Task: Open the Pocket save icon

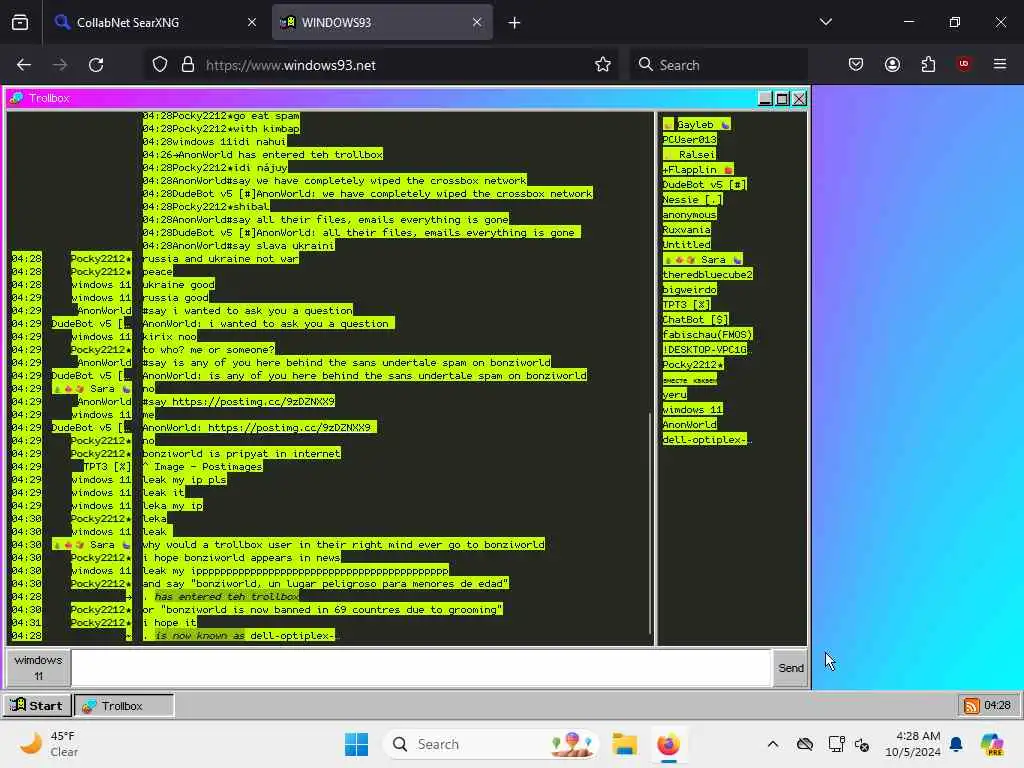Action: point(856,65)
